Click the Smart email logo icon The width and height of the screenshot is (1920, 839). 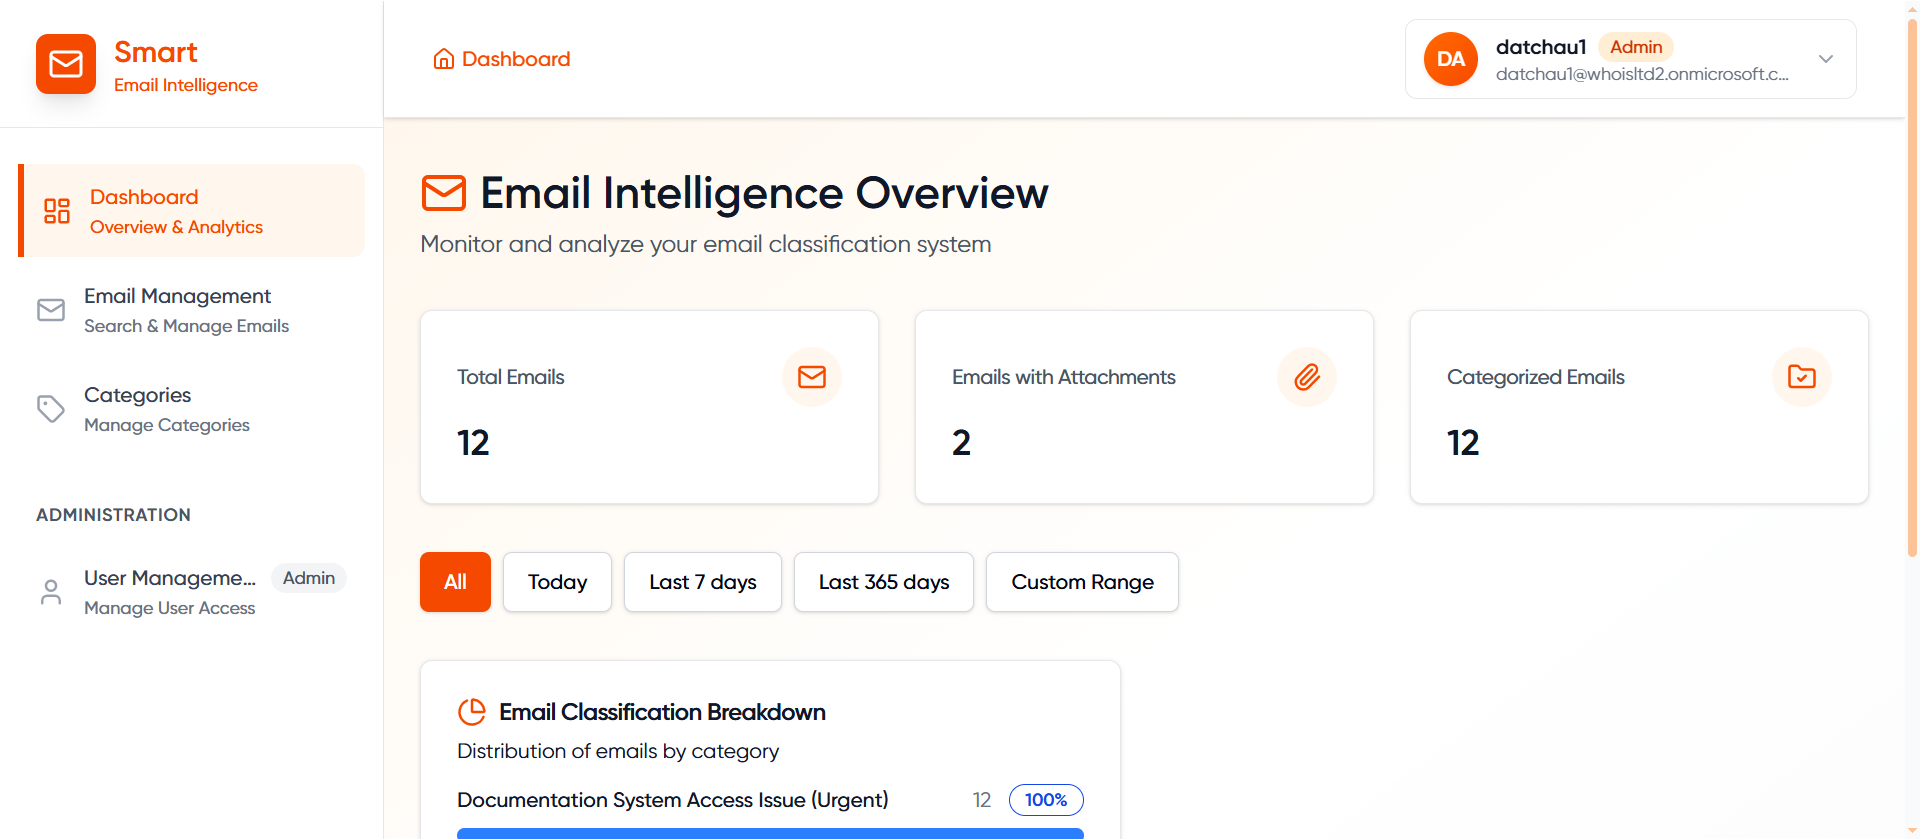pyautogui.click(x=66, y=64)
